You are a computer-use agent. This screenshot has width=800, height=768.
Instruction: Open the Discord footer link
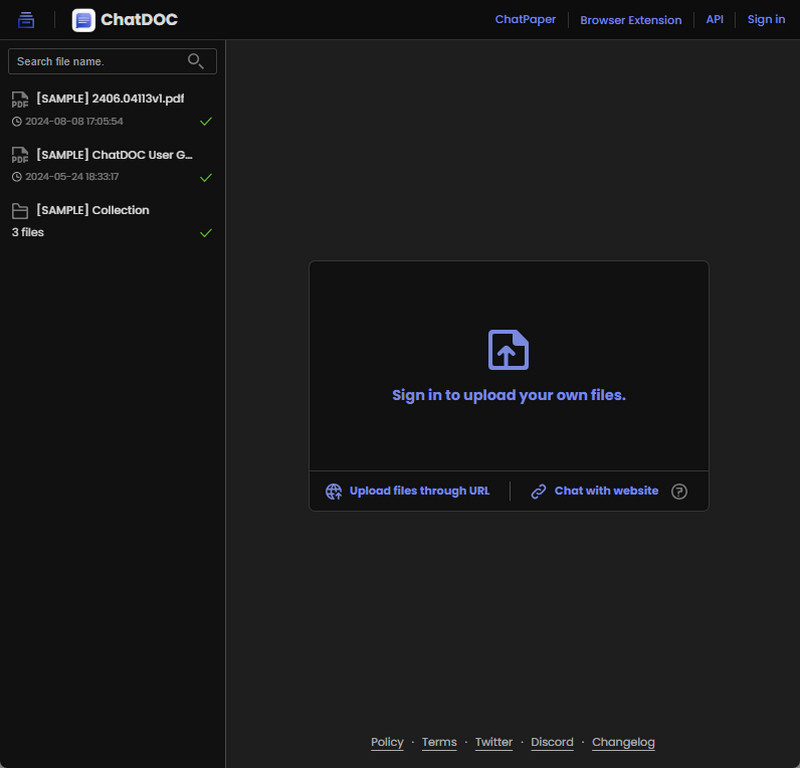coord(552,742)
